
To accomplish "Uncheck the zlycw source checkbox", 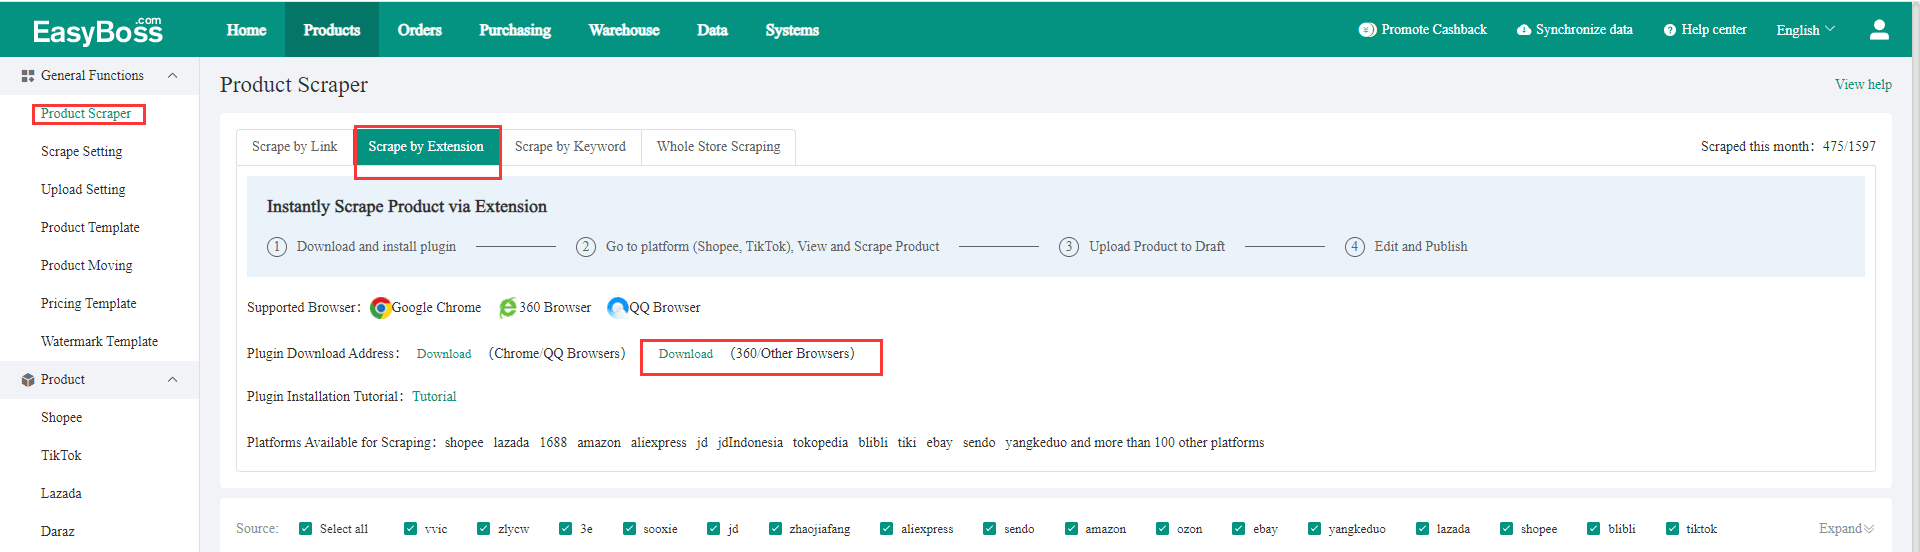I will [484, 529].
